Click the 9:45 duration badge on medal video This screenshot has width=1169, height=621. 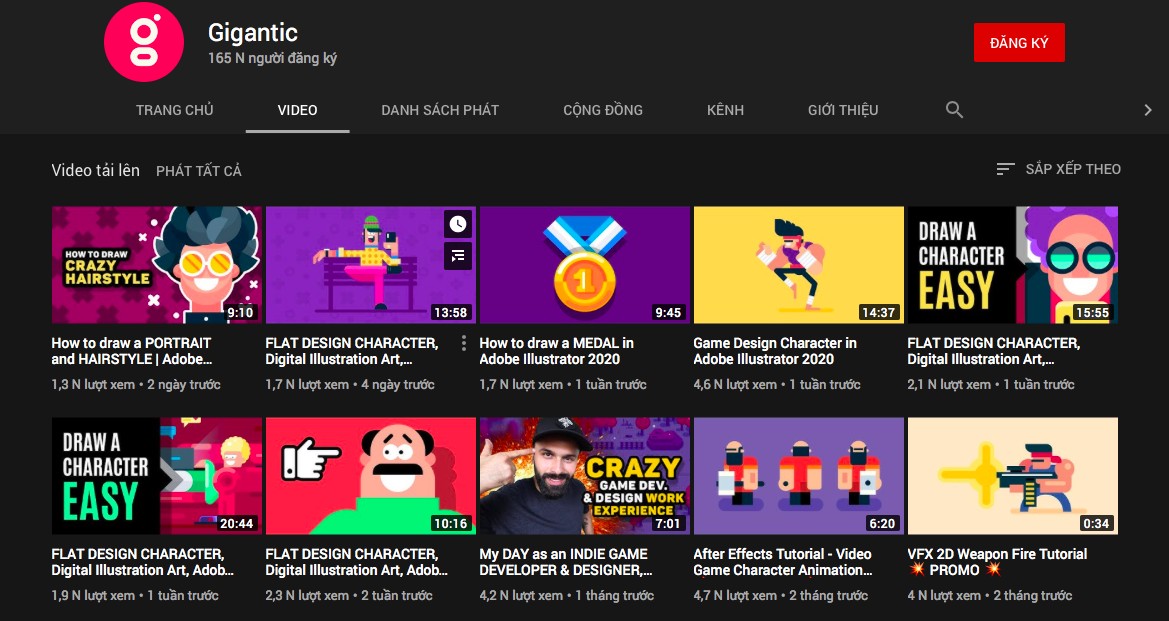coord(667,312)
